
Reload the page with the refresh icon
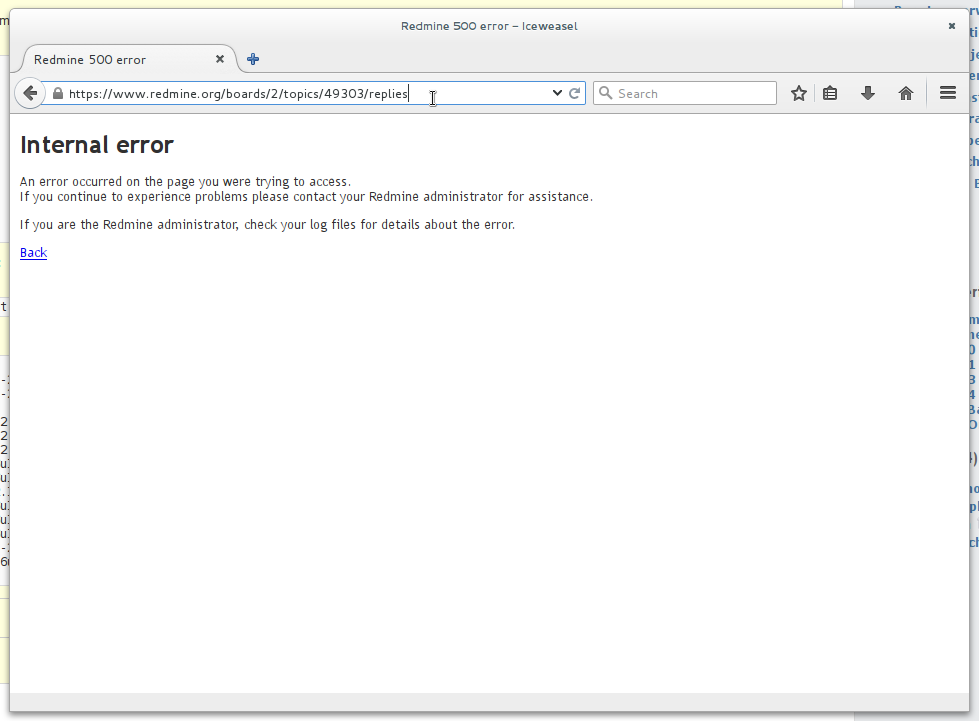[x=574, y=94]
